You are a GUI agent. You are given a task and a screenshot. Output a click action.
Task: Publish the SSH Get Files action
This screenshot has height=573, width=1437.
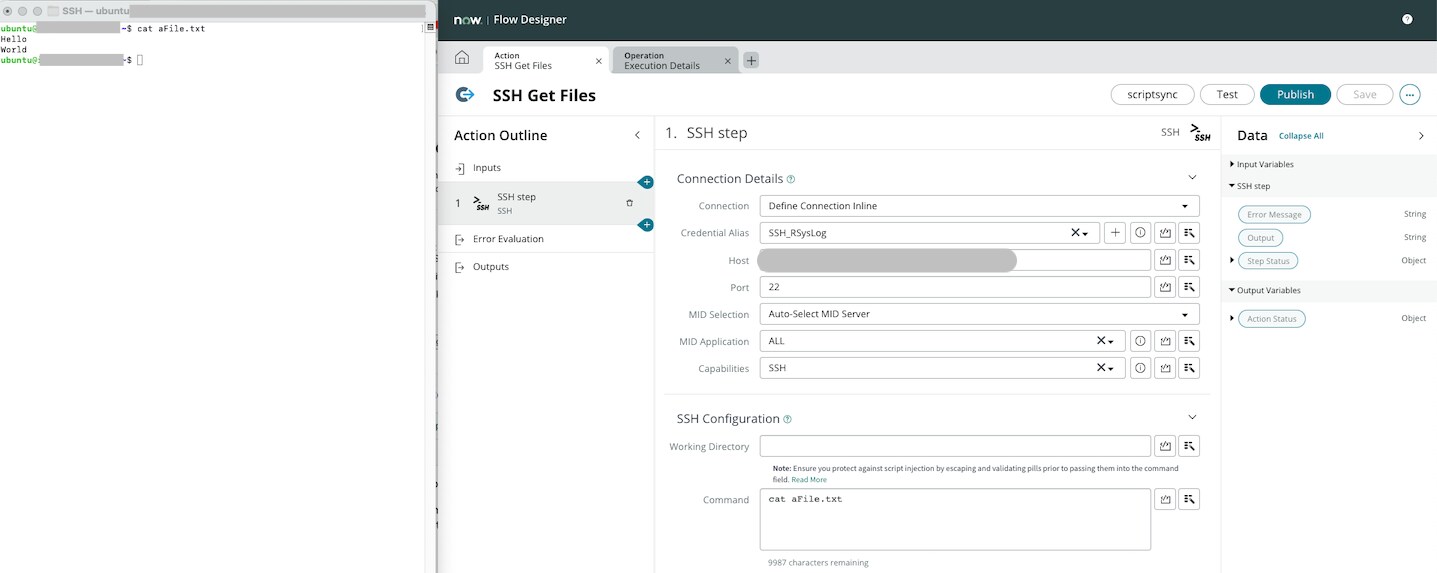[x=1295, y=94]
